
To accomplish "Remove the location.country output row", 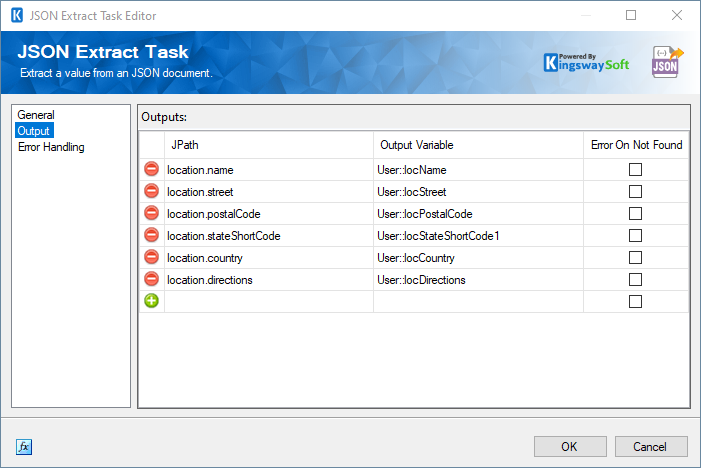I will [x=151, y=258].
